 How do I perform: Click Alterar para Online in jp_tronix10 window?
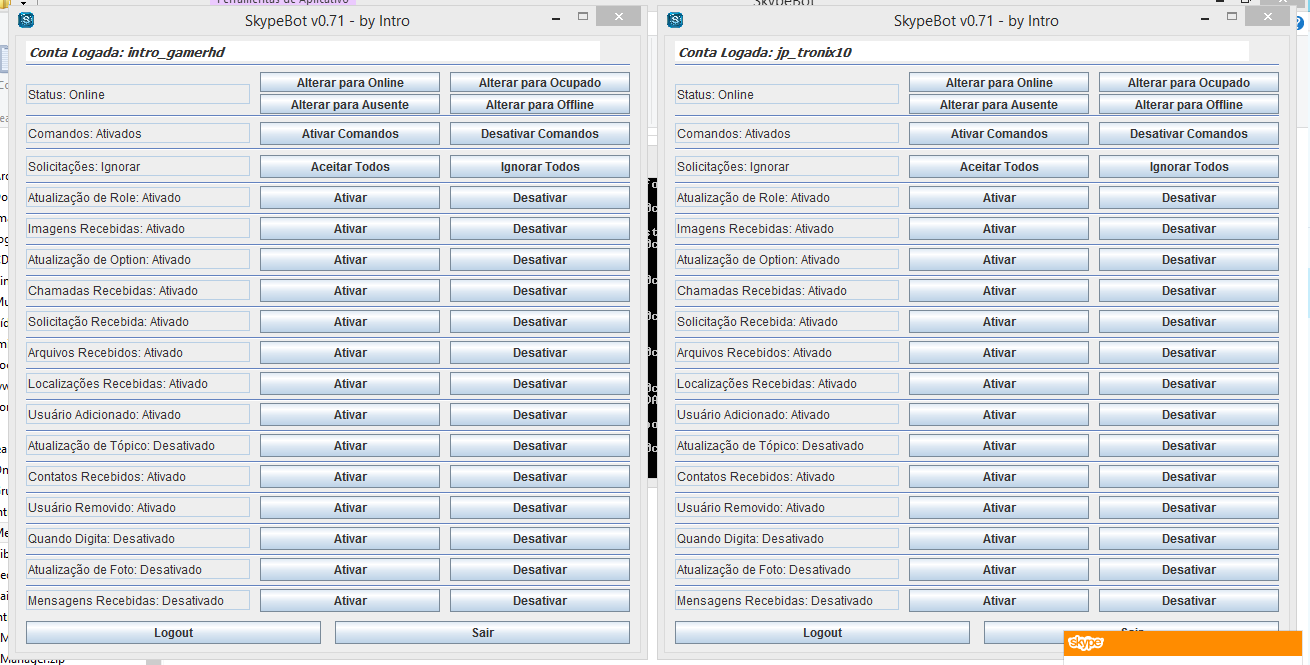tap(999, 82)
